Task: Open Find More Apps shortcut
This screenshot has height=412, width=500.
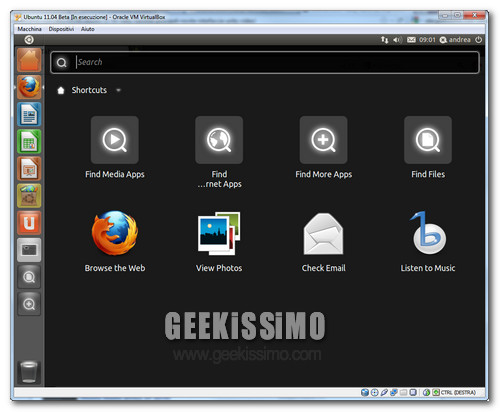Action: point(323,147)
